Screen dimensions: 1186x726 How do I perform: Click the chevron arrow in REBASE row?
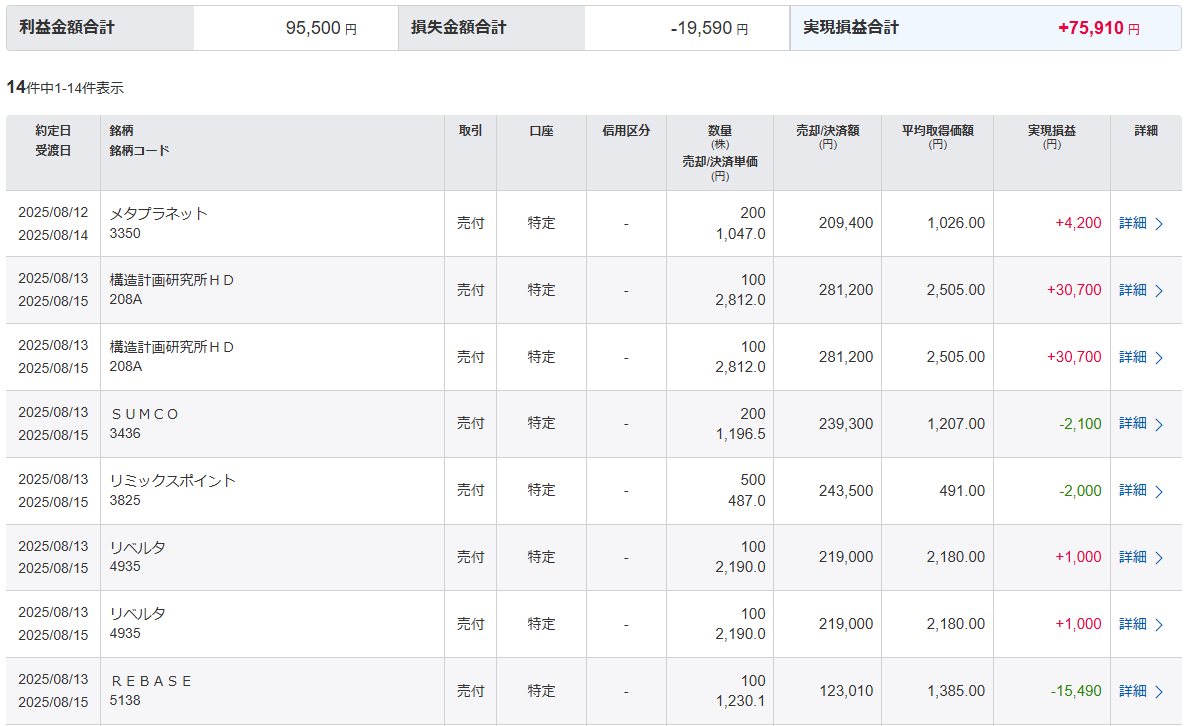(1159, 692)
